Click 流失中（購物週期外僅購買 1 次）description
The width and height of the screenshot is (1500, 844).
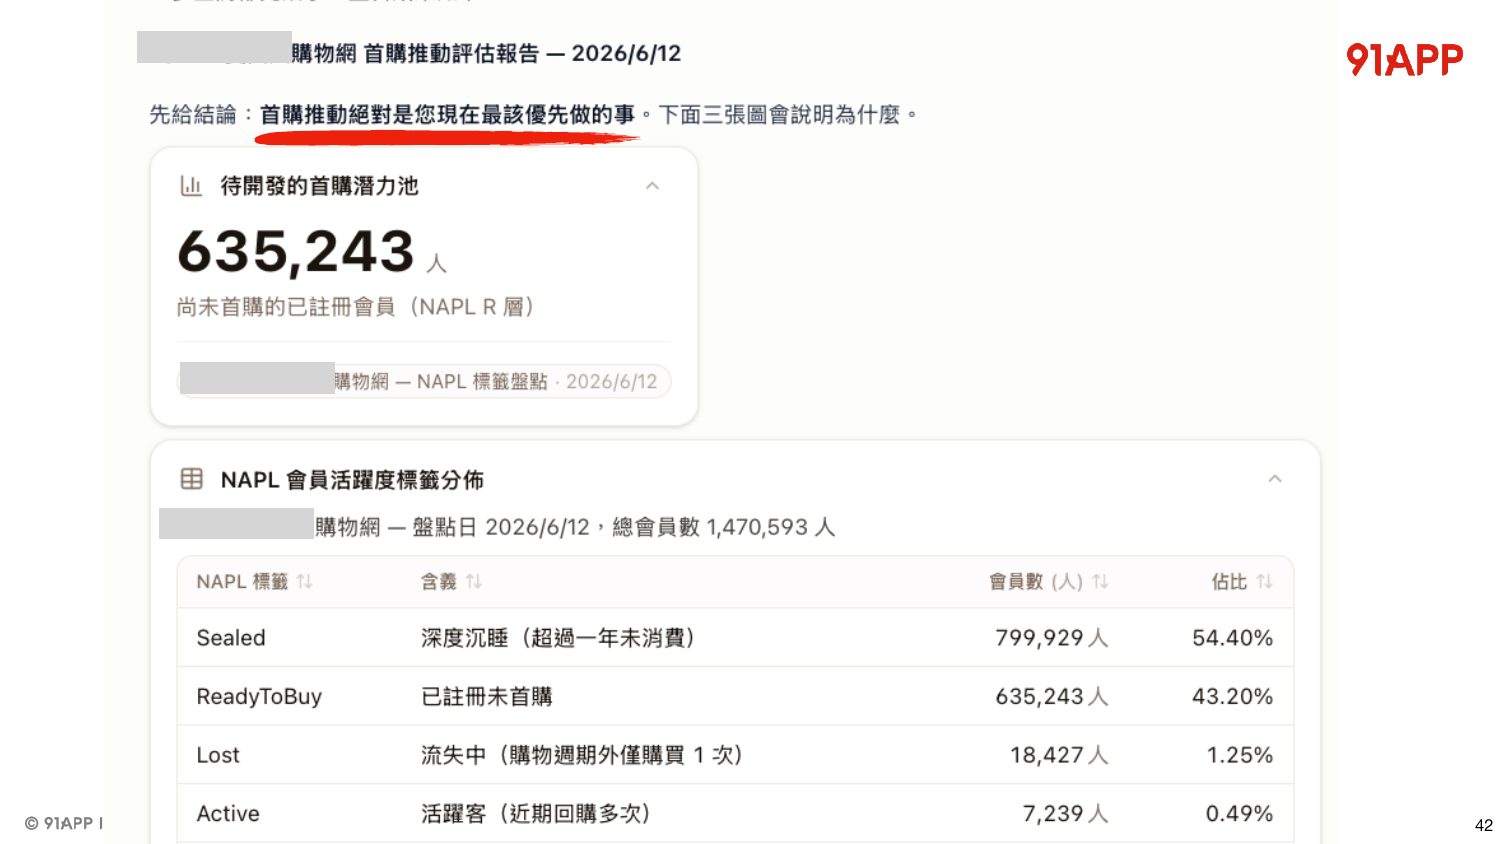click(582, 755)
